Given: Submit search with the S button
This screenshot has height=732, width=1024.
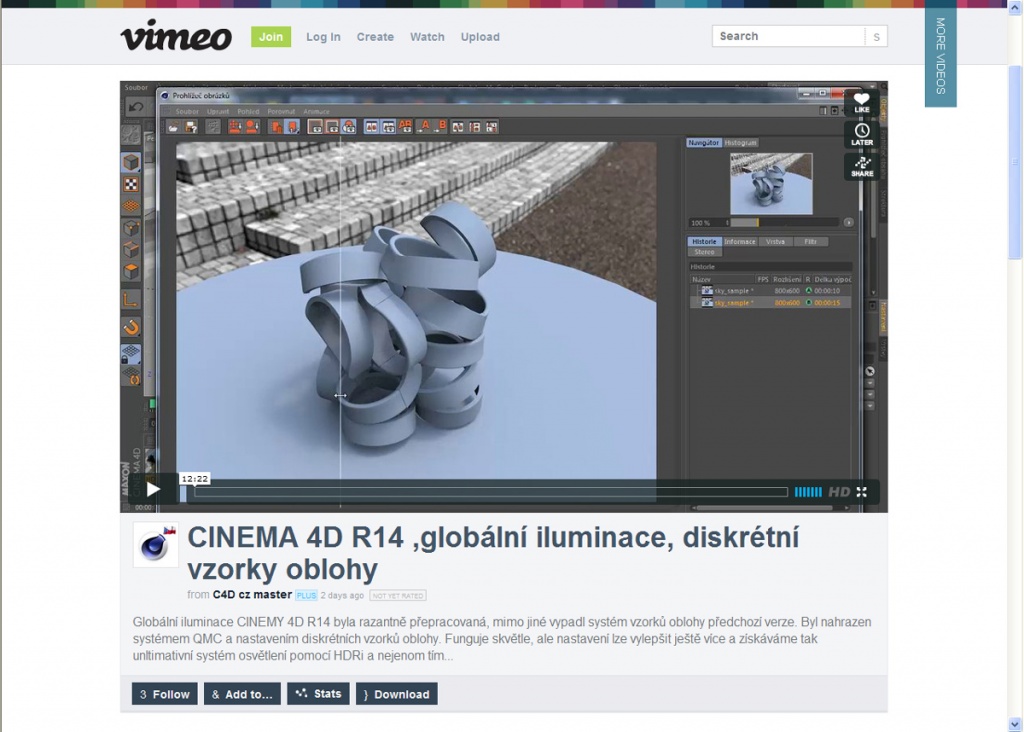Looking at the screenshot, I should click(x=876, y=37).
